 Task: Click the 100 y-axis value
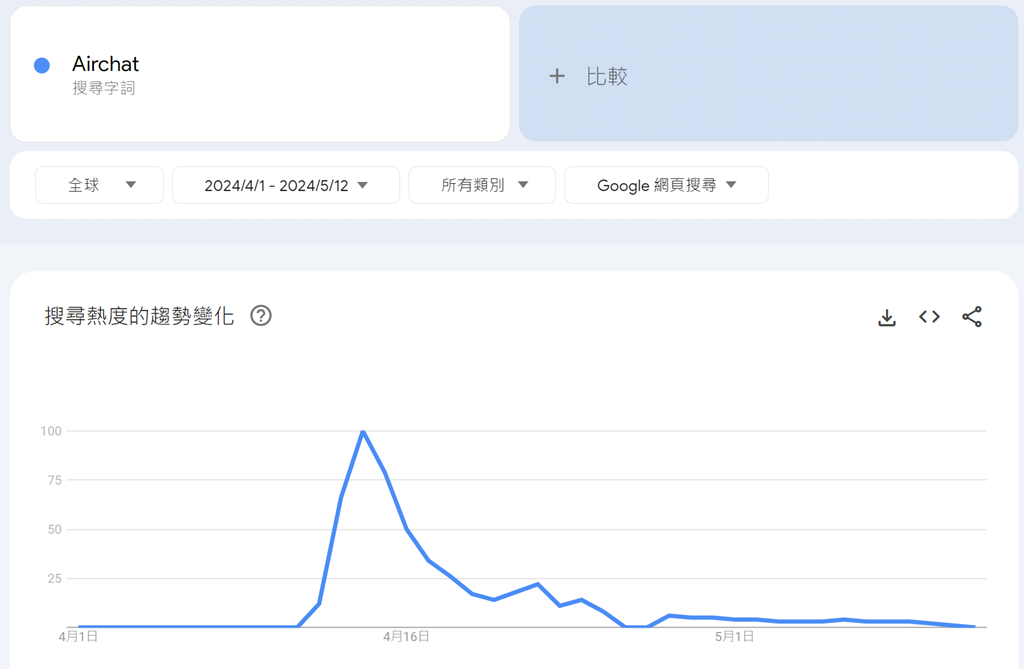(51, 431)
